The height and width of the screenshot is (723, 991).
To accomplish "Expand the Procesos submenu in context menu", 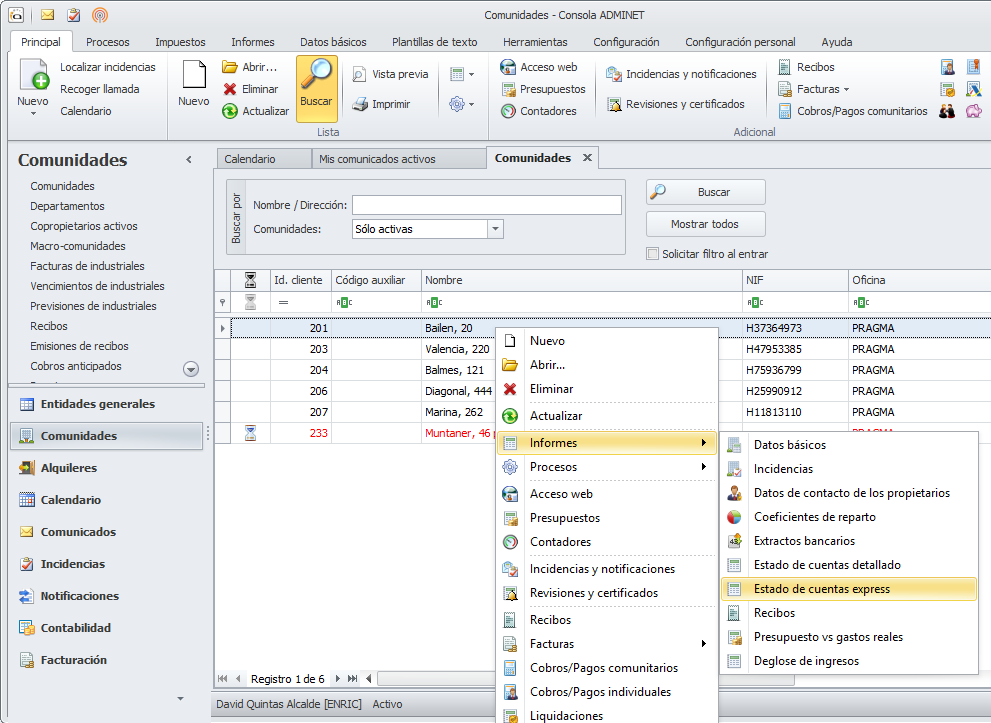I will pyautogui.click(x=607, y=467).
